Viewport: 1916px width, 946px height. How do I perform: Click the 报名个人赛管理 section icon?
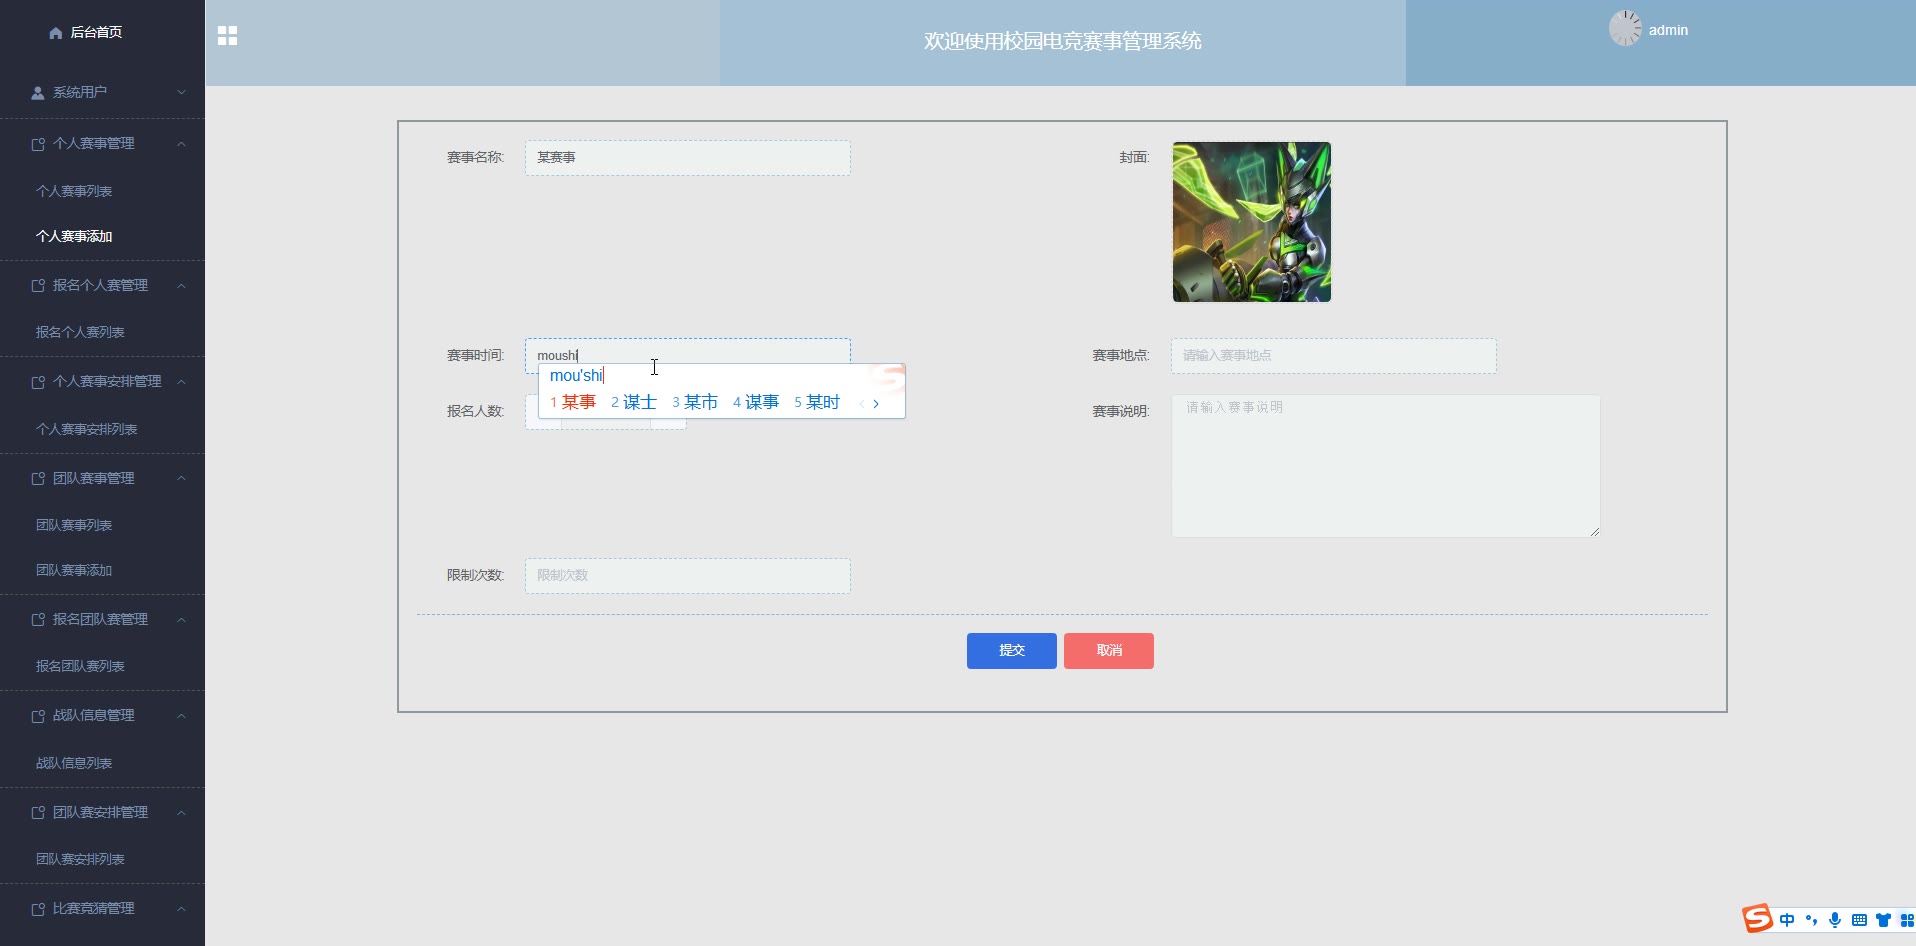pos(38,286)
